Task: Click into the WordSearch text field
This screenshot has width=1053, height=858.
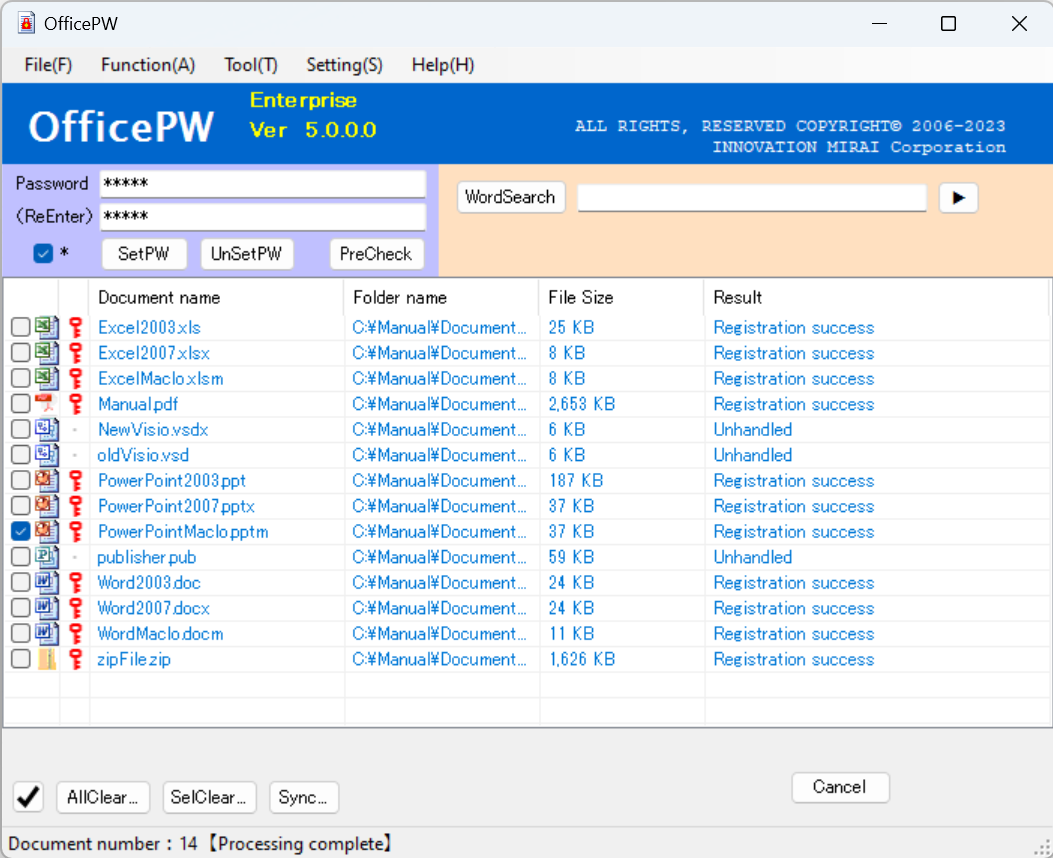Action: pyautogui.click(x=752, y=197)
